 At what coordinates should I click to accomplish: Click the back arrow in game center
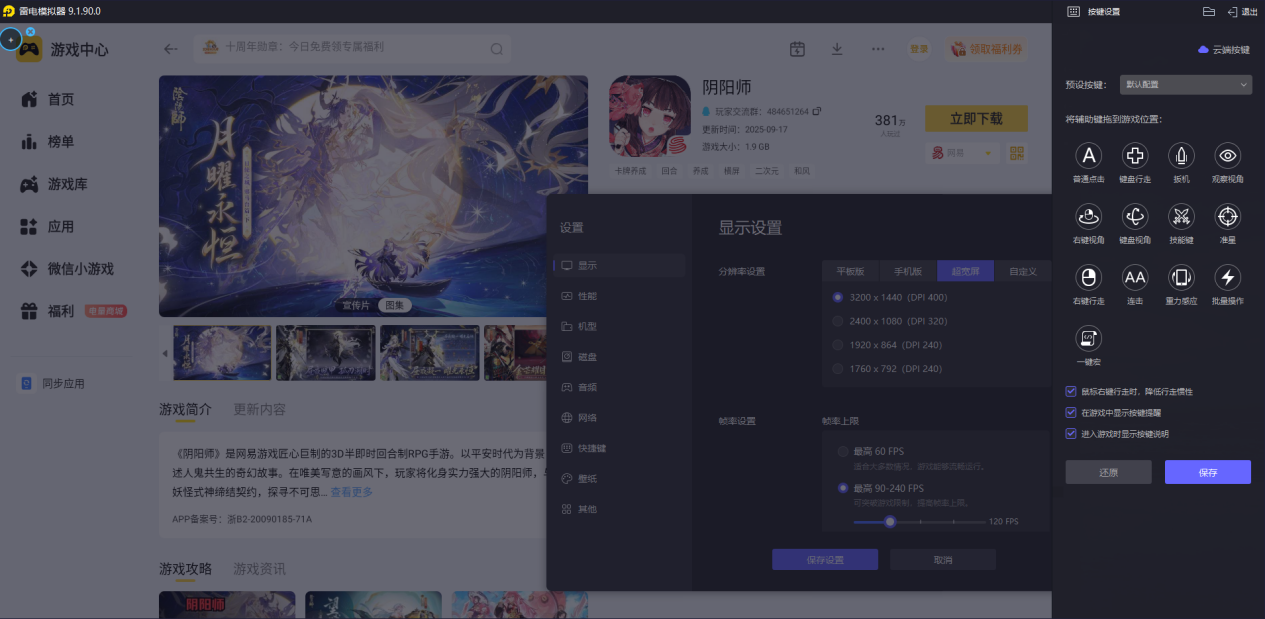171,48
